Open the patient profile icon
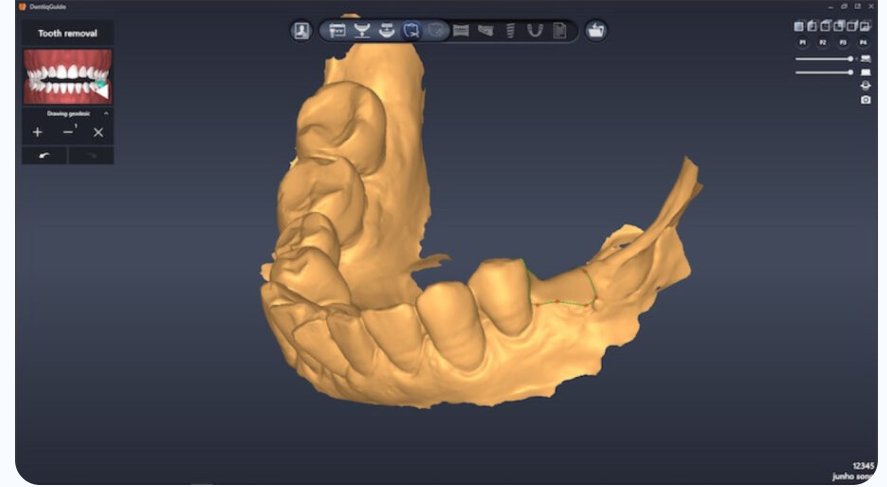Image resolution: width=887 pixels, height=487 pixels. tap(301, 31)
